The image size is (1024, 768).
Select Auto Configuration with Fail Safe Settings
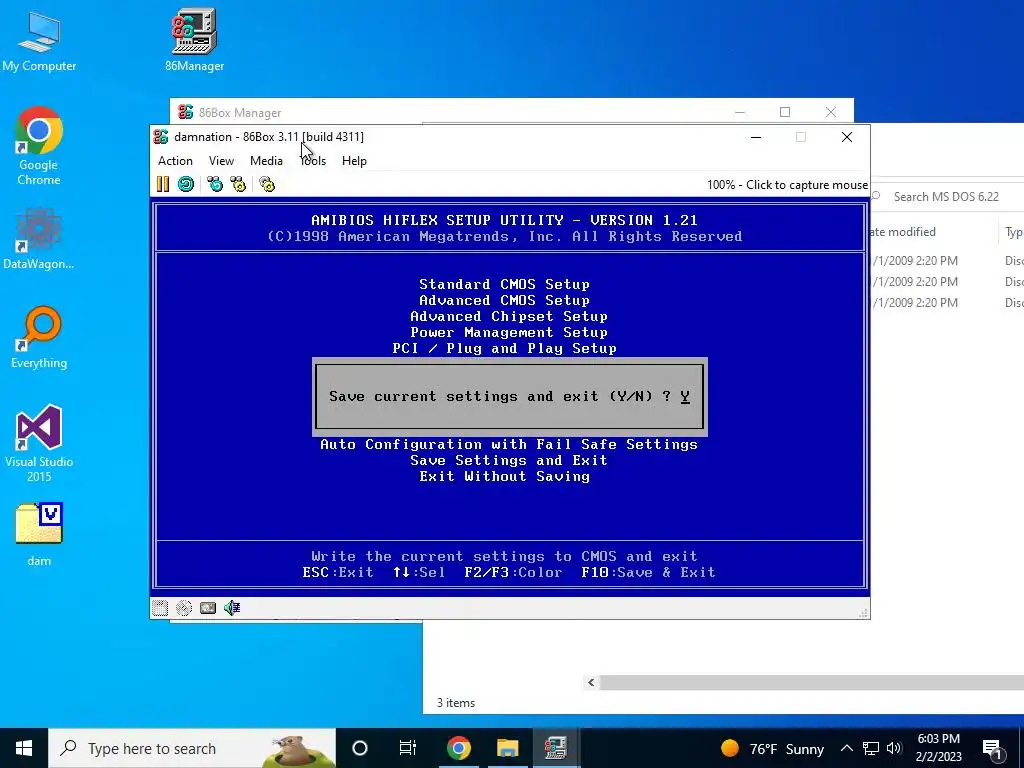[509, 444]
